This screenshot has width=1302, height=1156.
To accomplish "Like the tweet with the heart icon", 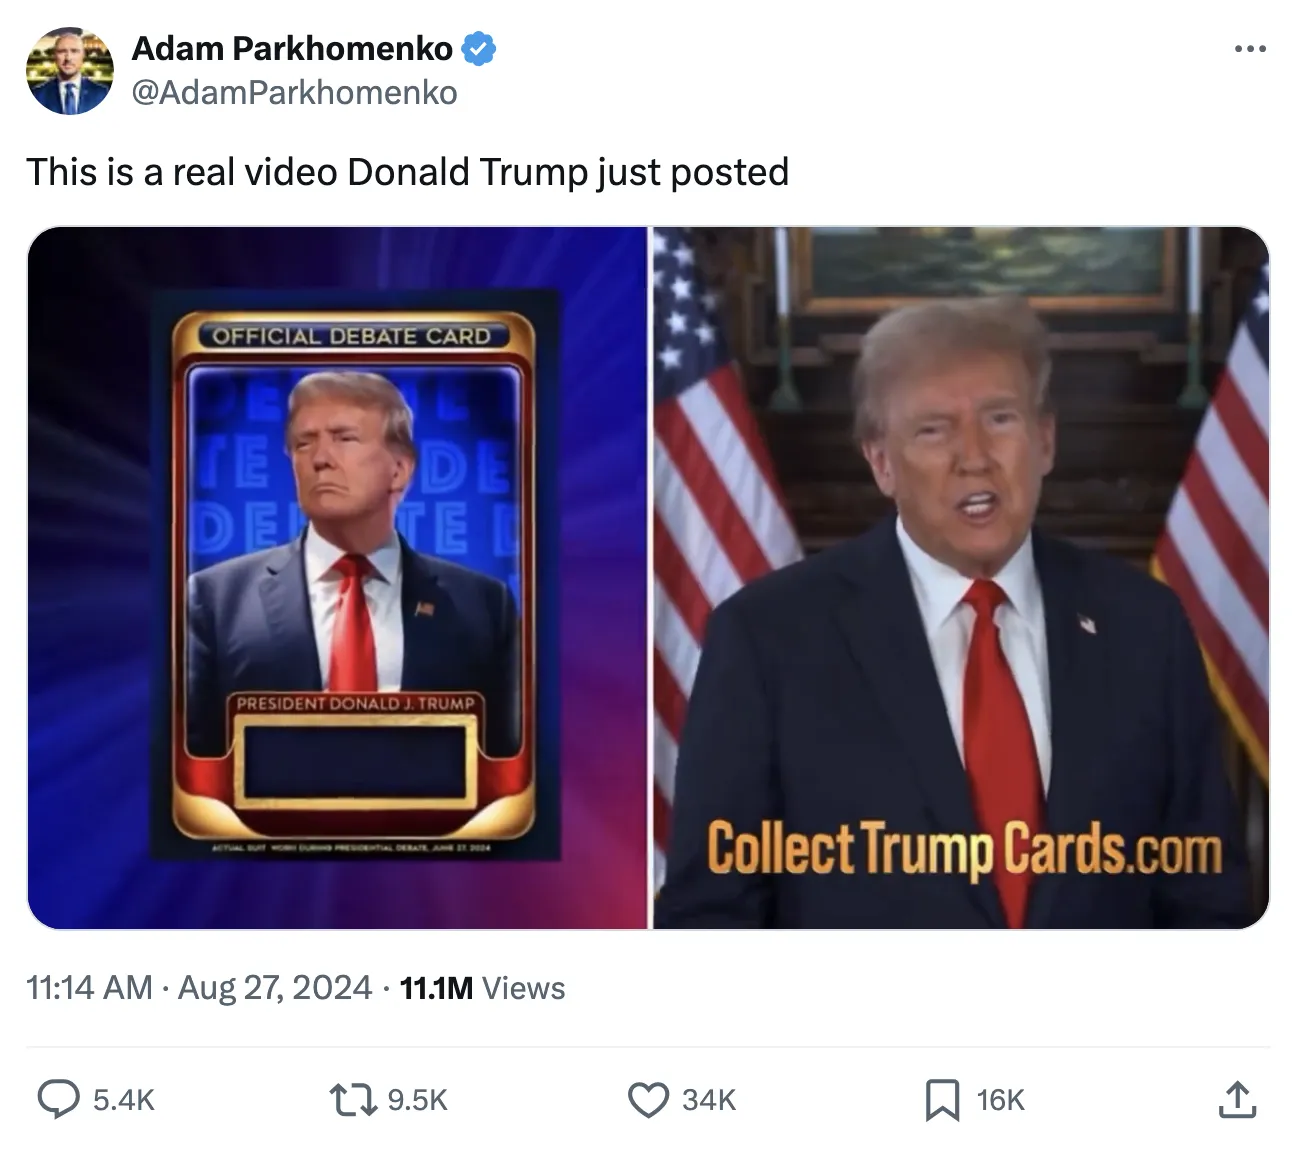I will (648, 1100).
